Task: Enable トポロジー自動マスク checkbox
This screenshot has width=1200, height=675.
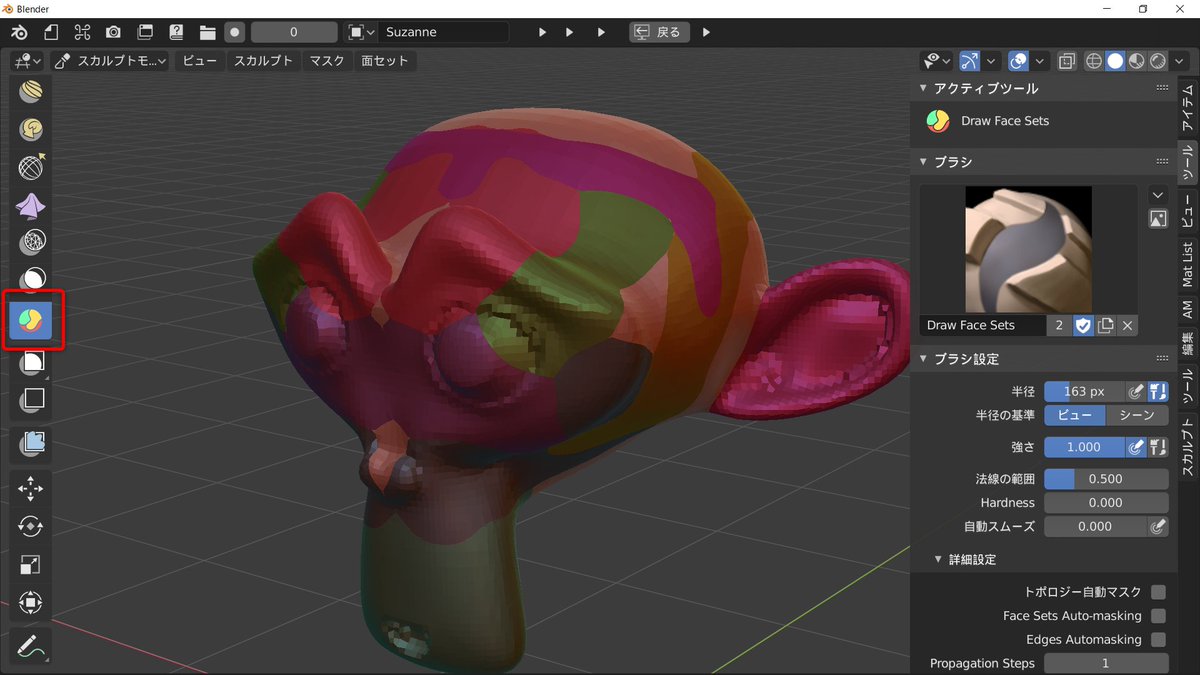Action: click(1159, 592)
